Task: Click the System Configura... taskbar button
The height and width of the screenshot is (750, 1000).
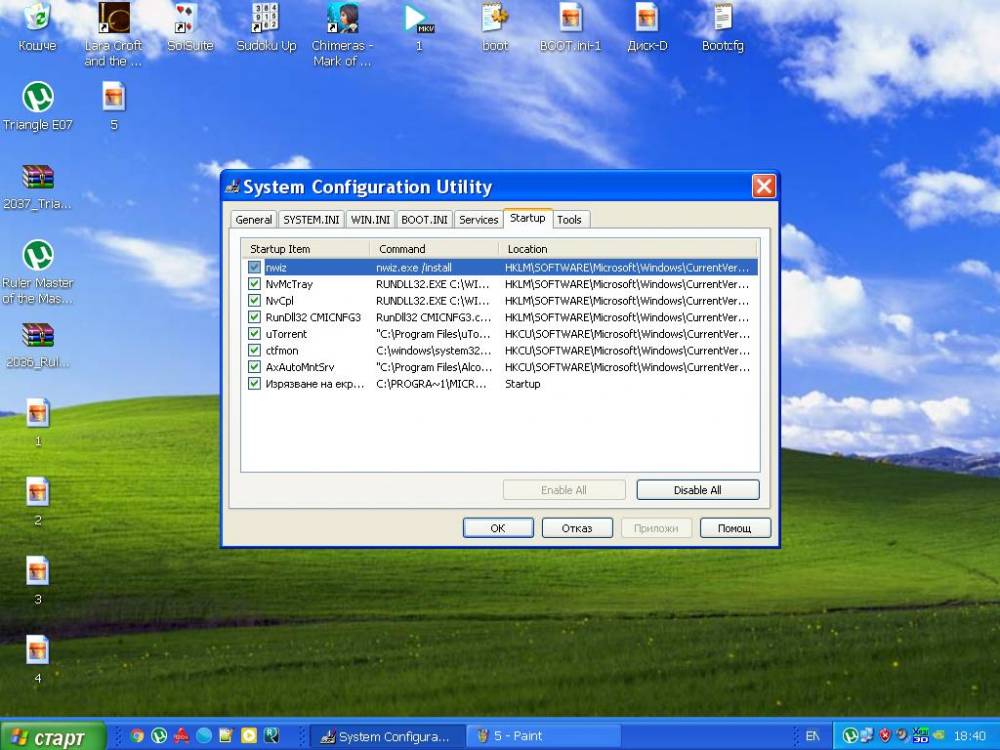Action: (x=388, y=736)
